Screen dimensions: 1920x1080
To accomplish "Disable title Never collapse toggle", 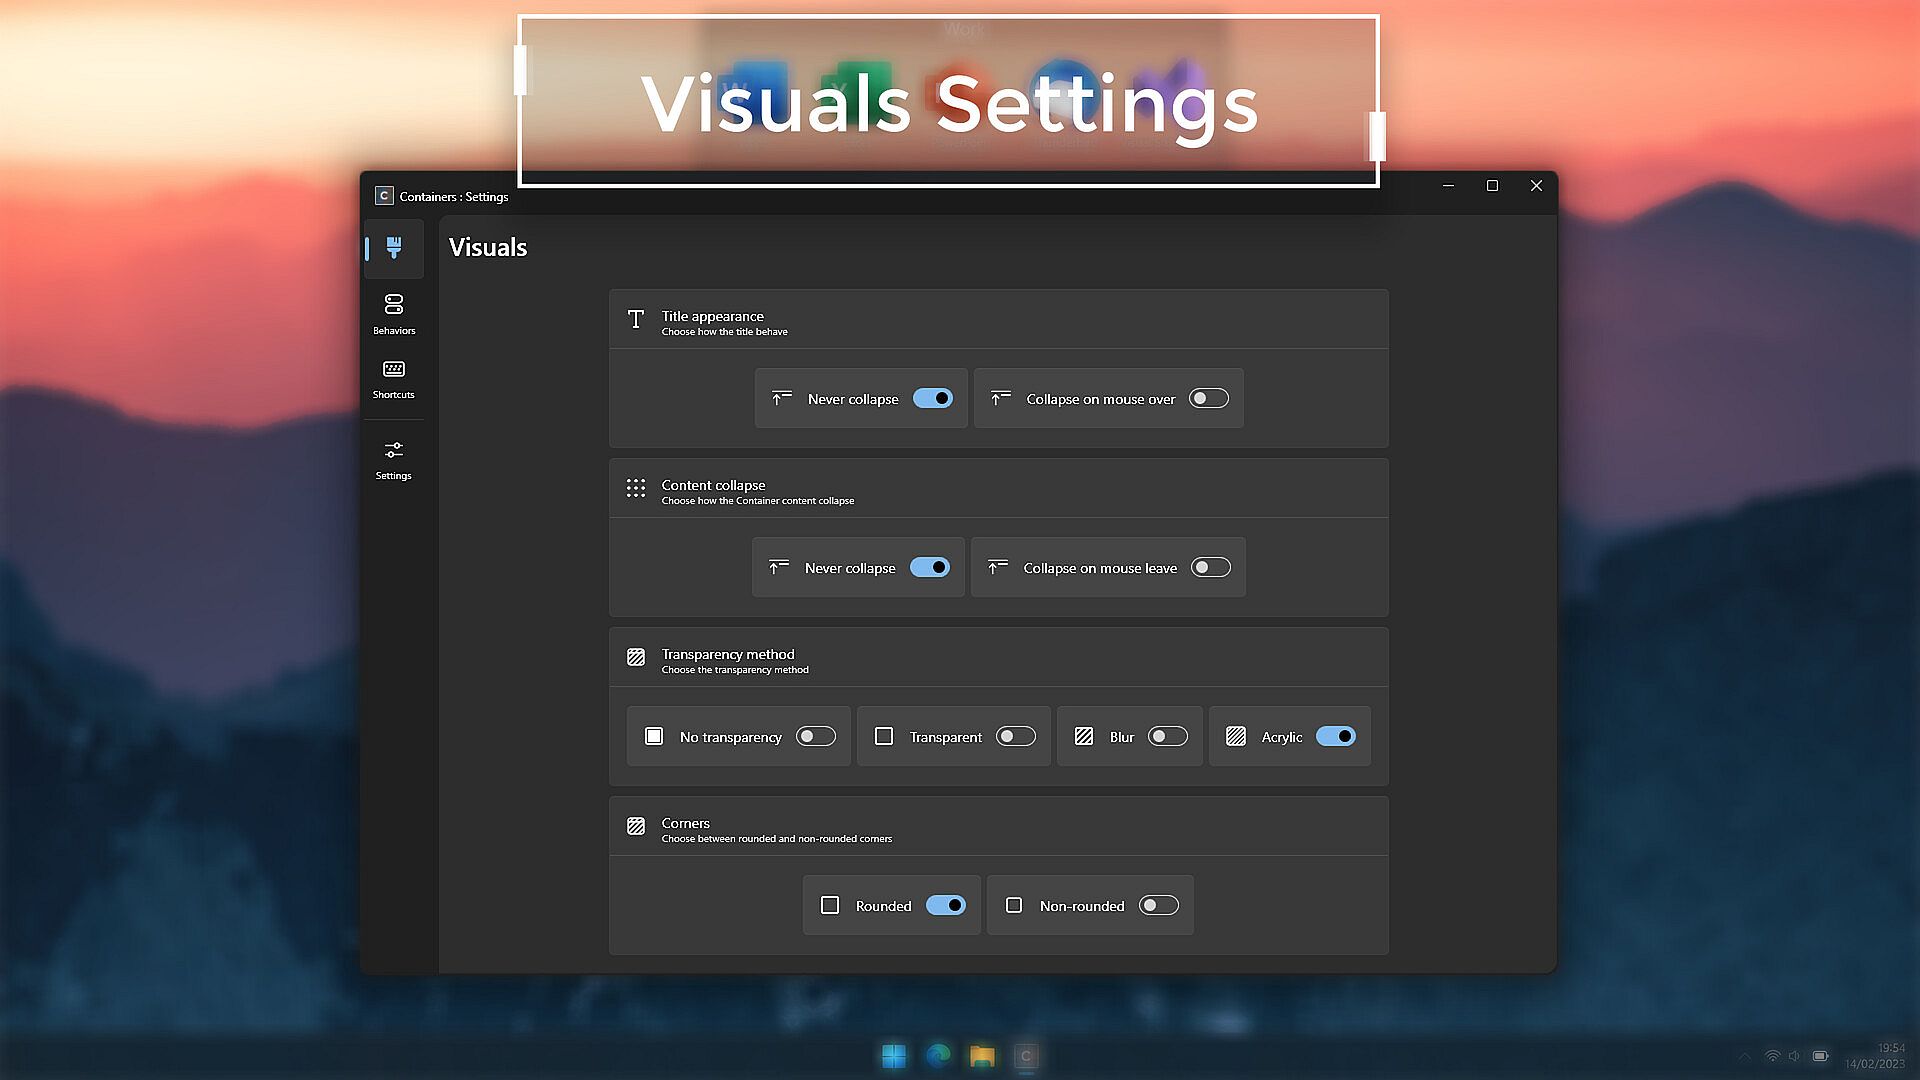I will (933, 398).
